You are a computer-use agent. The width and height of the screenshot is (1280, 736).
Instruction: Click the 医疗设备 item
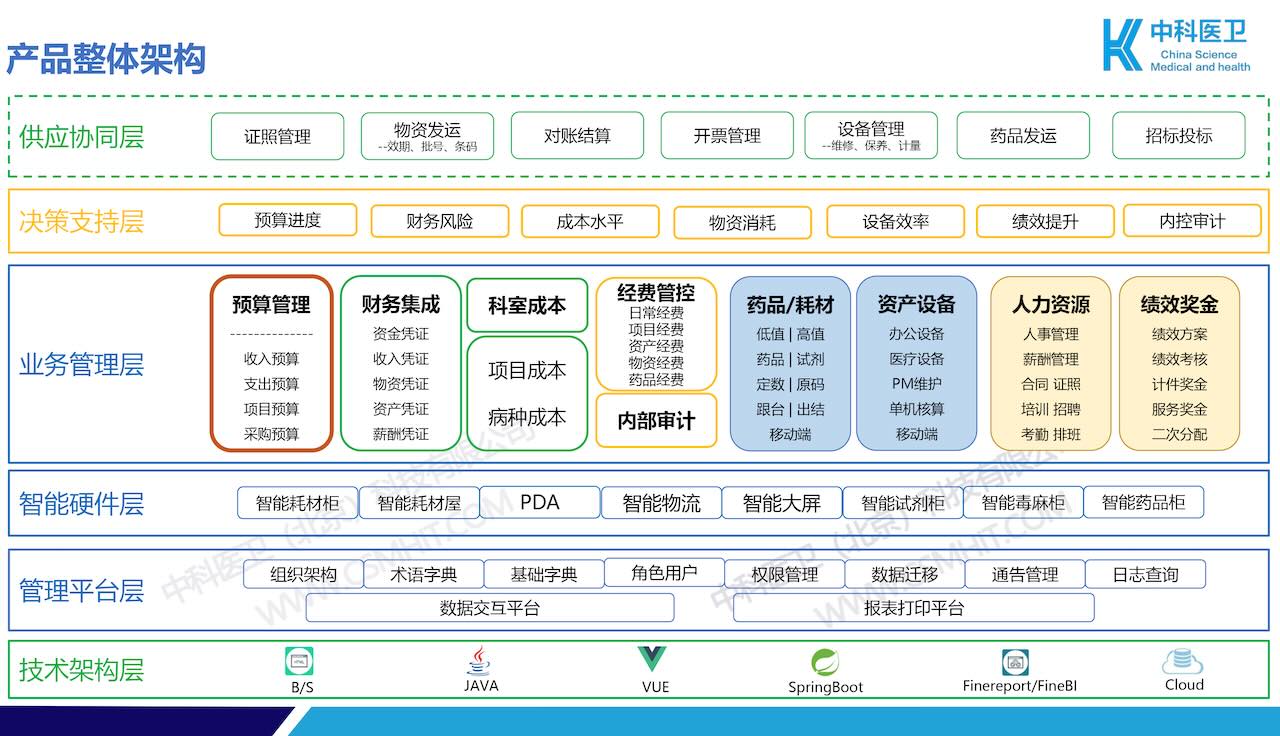click(916, 359)
